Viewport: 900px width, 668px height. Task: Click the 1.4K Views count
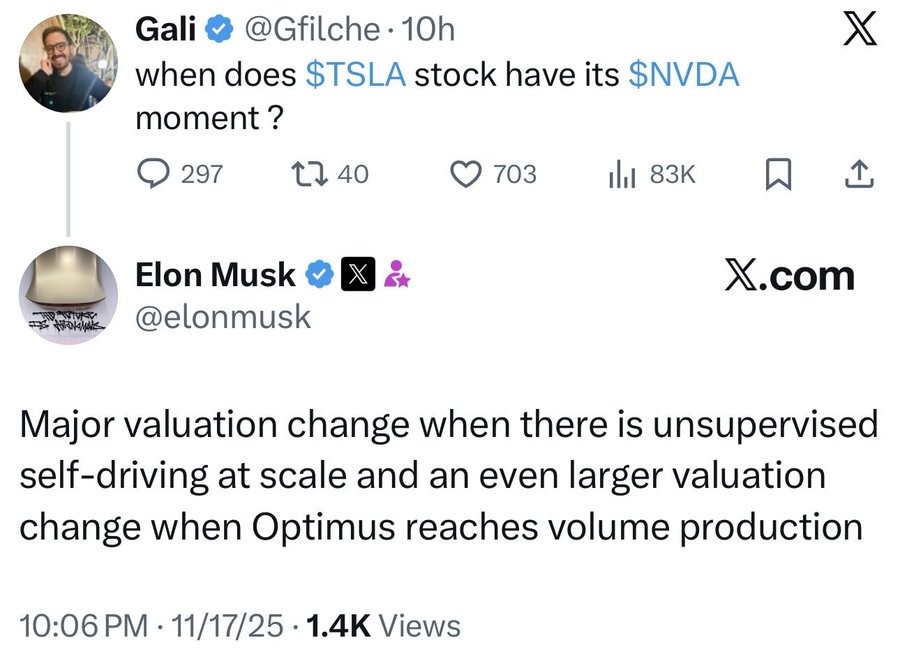point(385,626)
